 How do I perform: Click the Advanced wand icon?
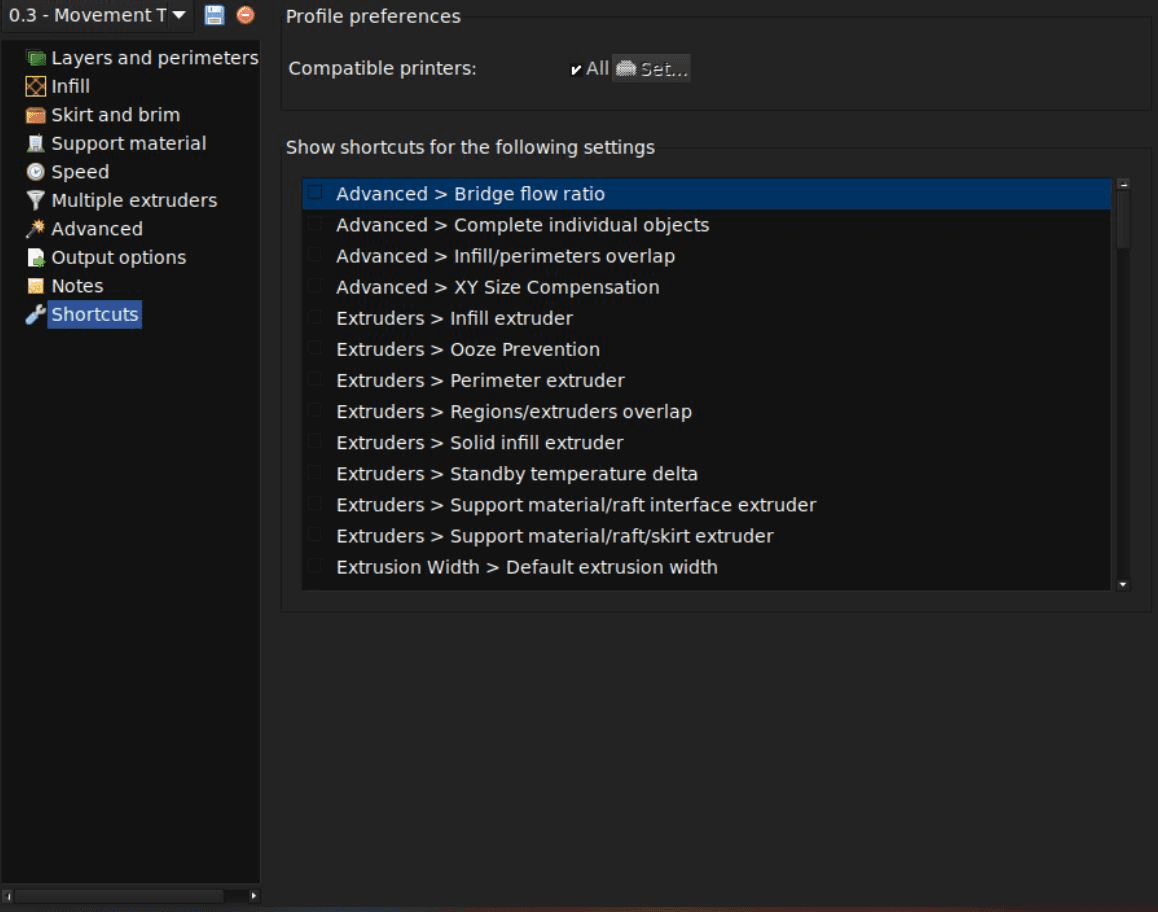(x=35, y=229)
